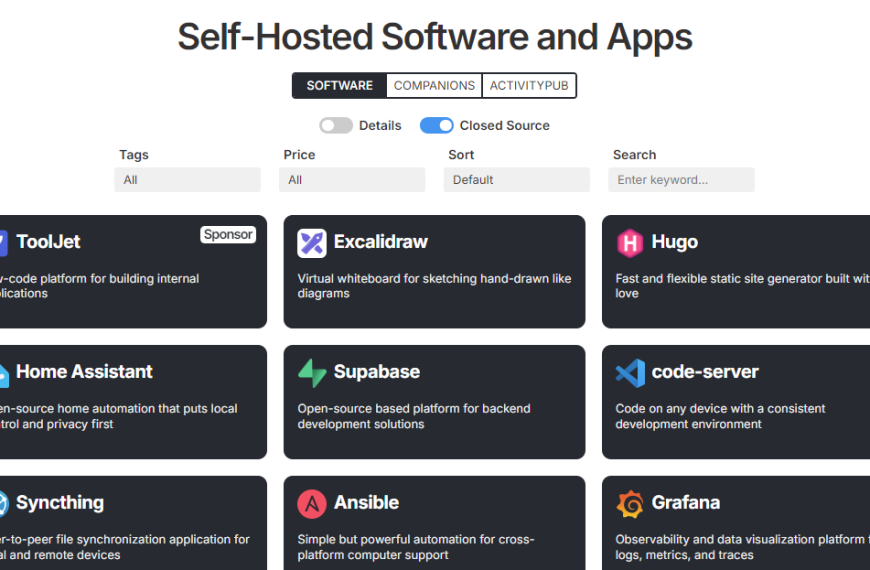Viewport: 870px width, 570px height.
Task: Switch to the ACTIVITYPUB tab
Action: coord(529,85)
